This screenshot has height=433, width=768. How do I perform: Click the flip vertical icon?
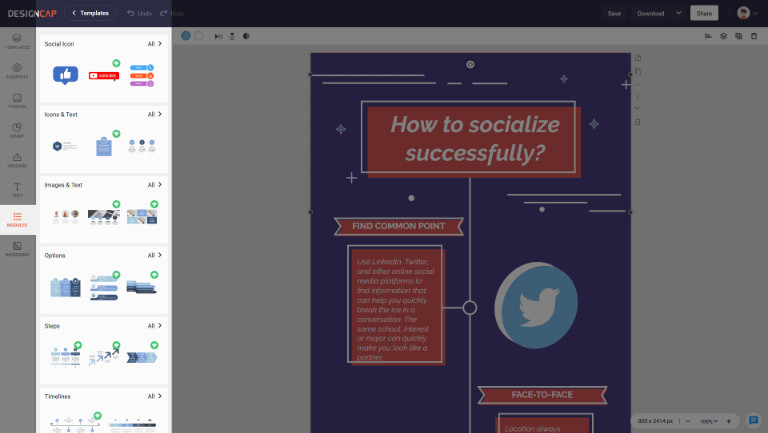tap(232, 36)
